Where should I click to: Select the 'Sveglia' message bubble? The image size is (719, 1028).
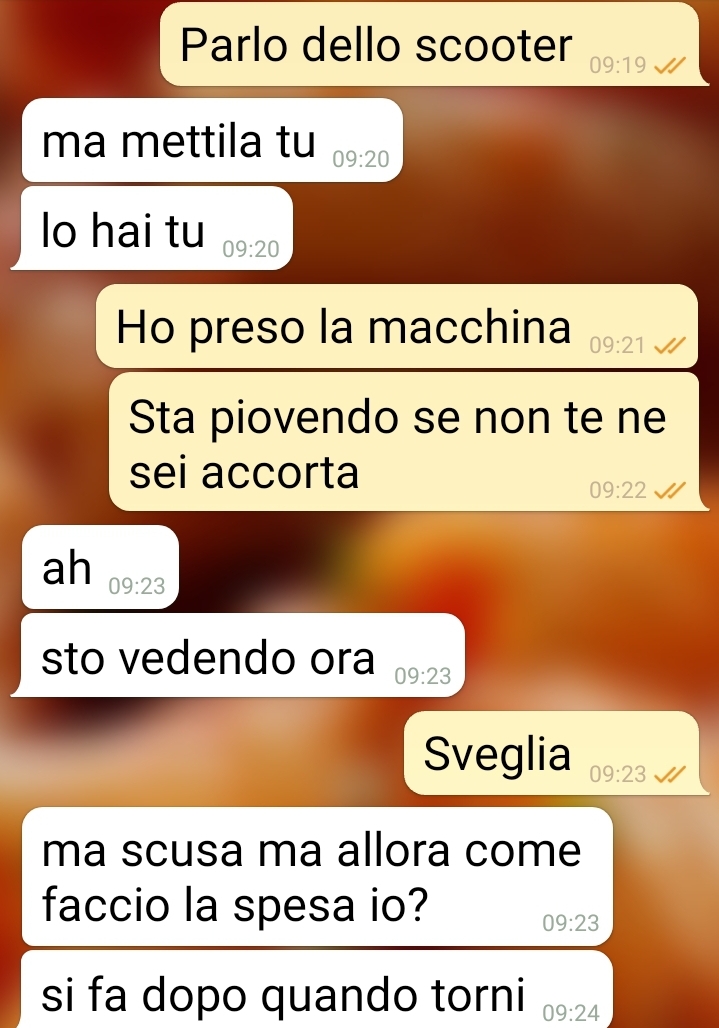tap(556, 753)
